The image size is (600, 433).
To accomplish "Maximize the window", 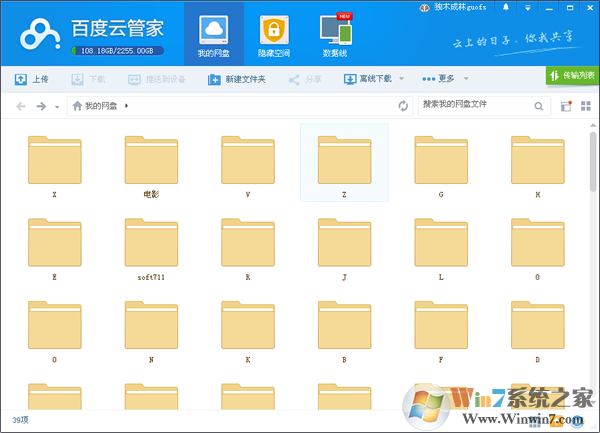I will (x=570, y=8).
